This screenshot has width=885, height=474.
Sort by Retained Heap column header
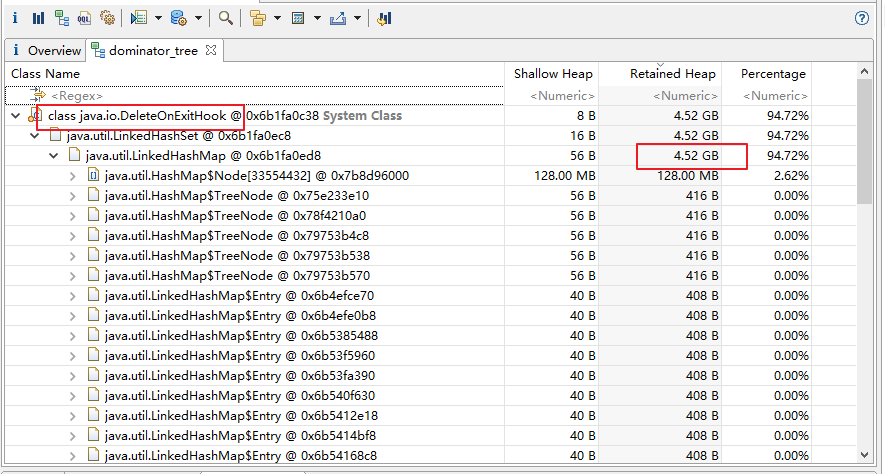[660, 73]
